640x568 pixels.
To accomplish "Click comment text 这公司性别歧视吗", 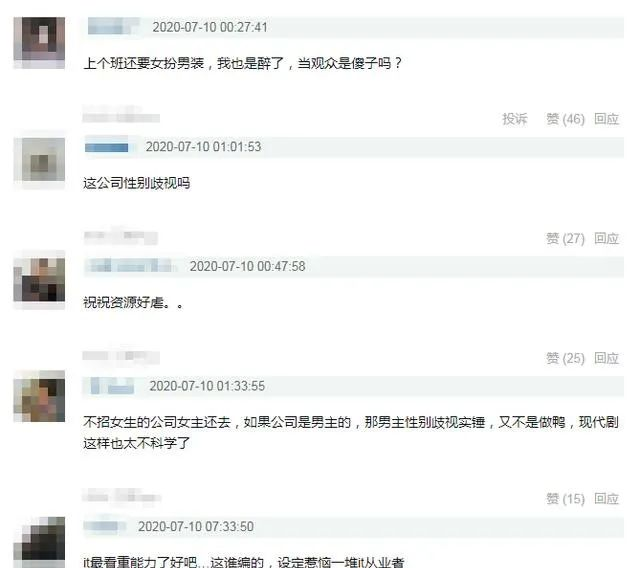I will [x=137, y=183].
